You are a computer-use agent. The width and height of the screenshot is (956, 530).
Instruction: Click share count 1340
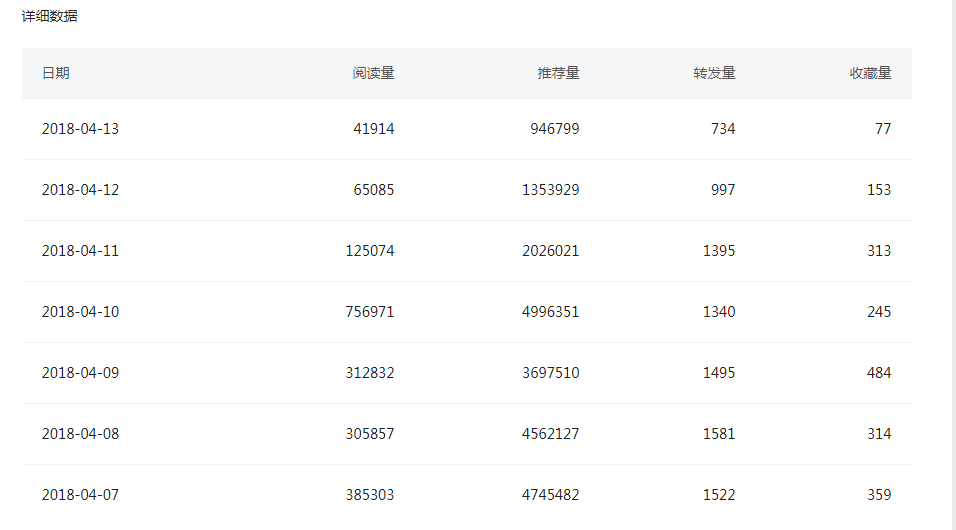pos(719,312)
